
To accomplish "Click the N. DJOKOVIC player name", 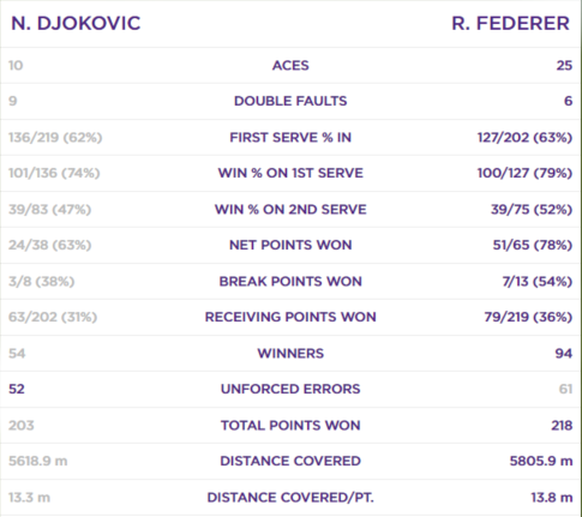I will [x=76, y=23].
